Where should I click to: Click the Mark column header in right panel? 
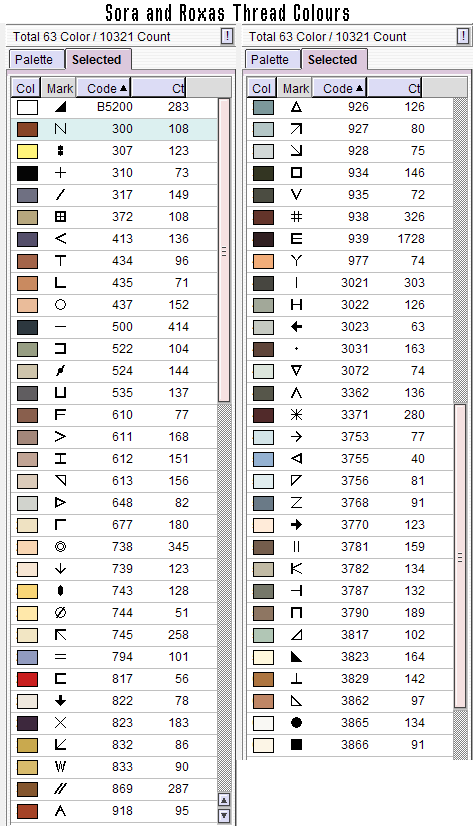[x=295, y=88]
